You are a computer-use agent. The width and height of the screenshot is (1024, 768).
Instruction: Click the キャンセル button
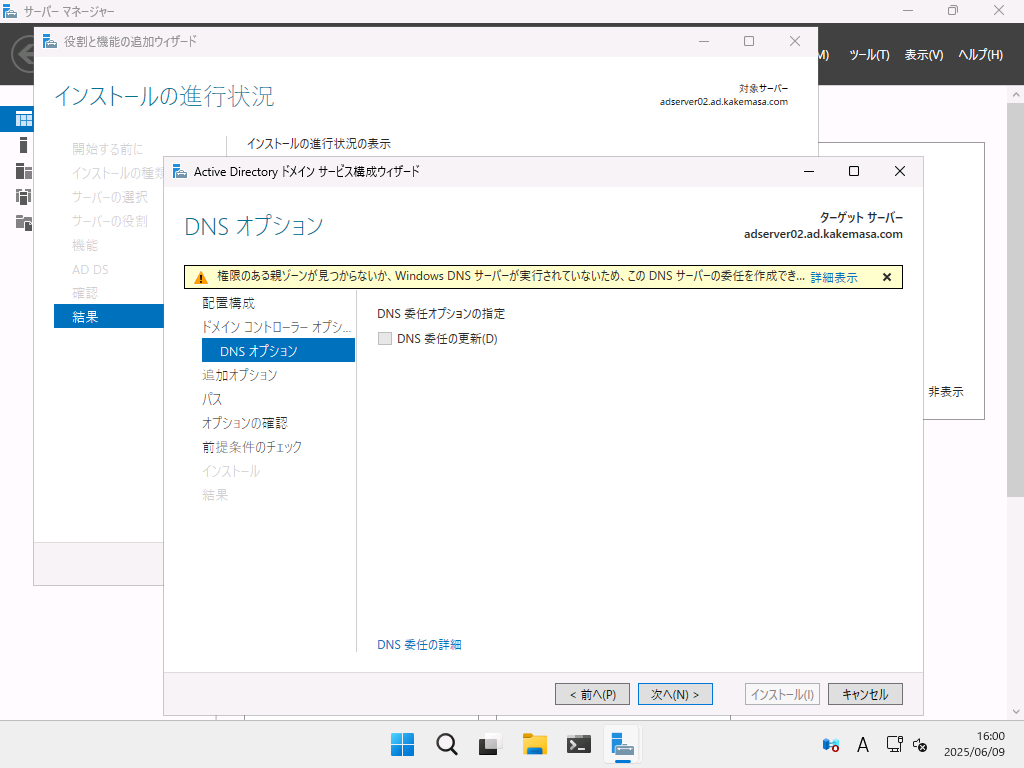pos(865,694)
